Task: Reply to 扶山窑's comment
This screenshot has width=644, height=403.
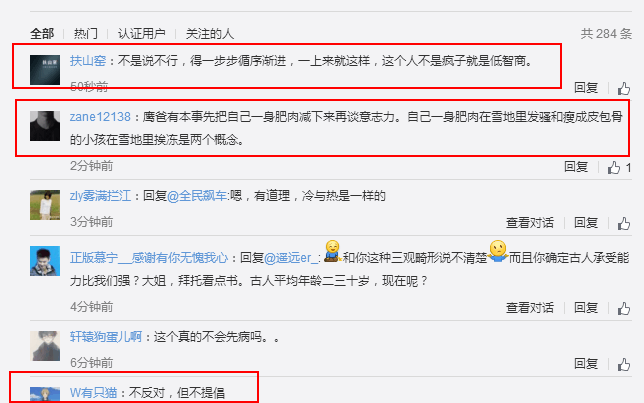Action: tap(586, 88)
